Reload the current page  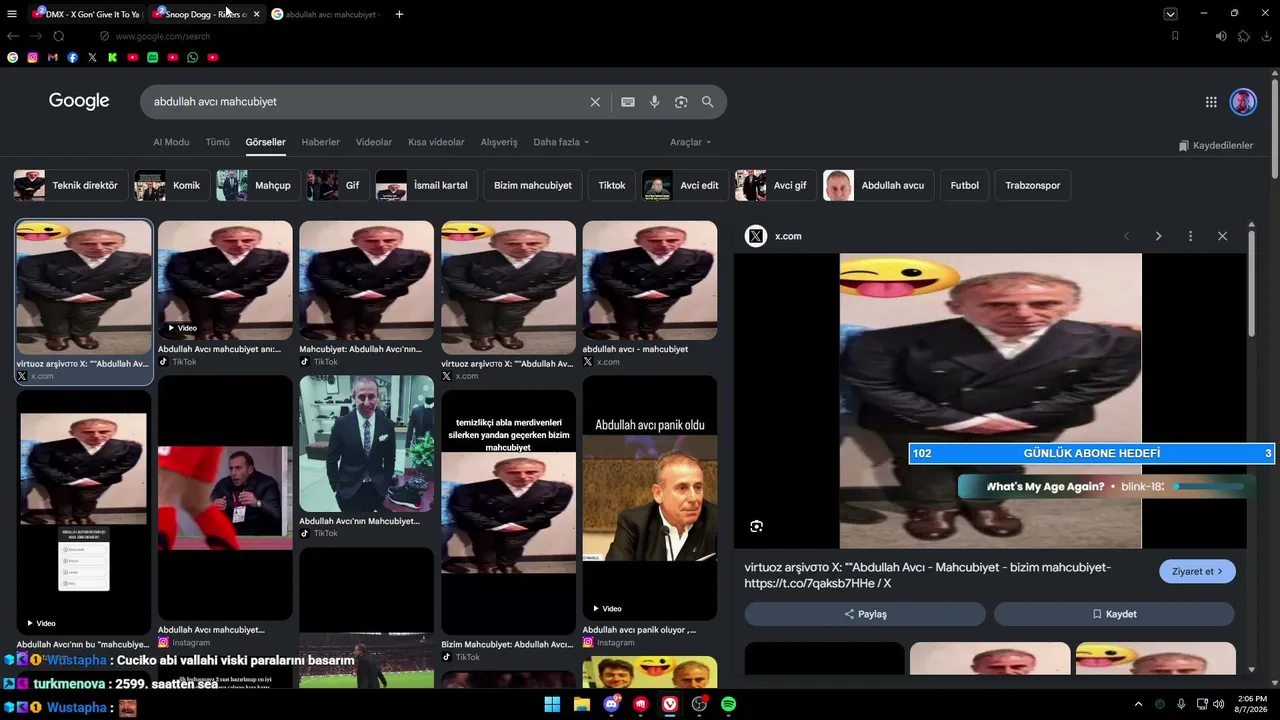pyautogui.click(x=59, y=36)
